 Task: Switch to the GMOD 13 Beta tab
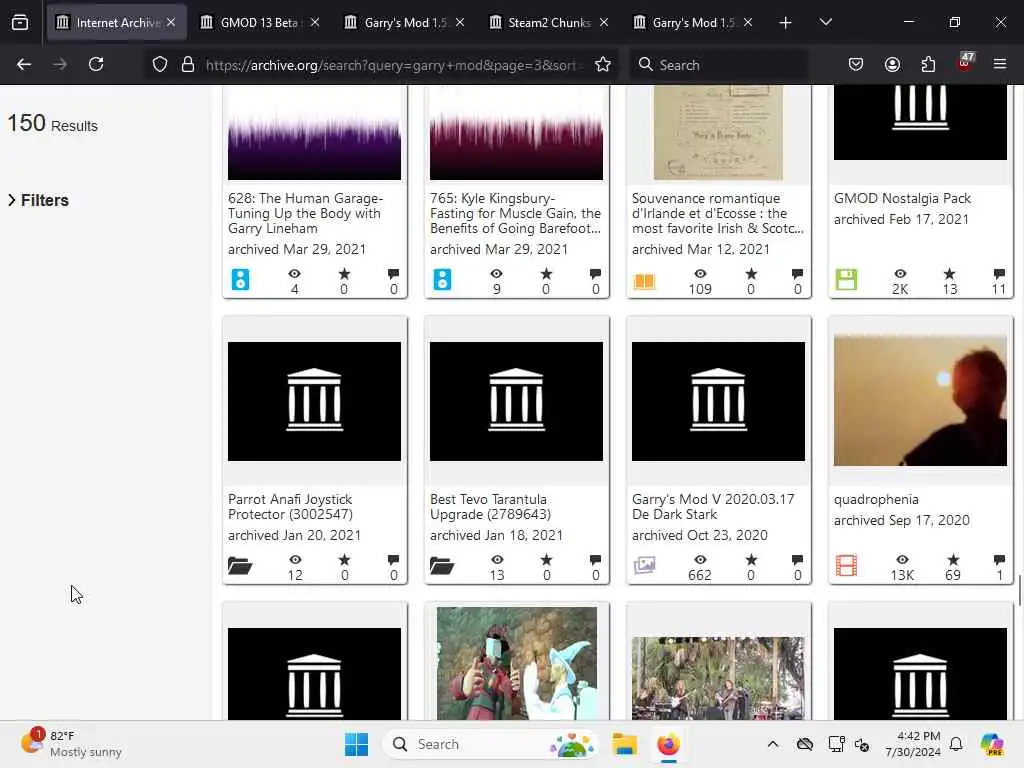click(x=259, y=22)
